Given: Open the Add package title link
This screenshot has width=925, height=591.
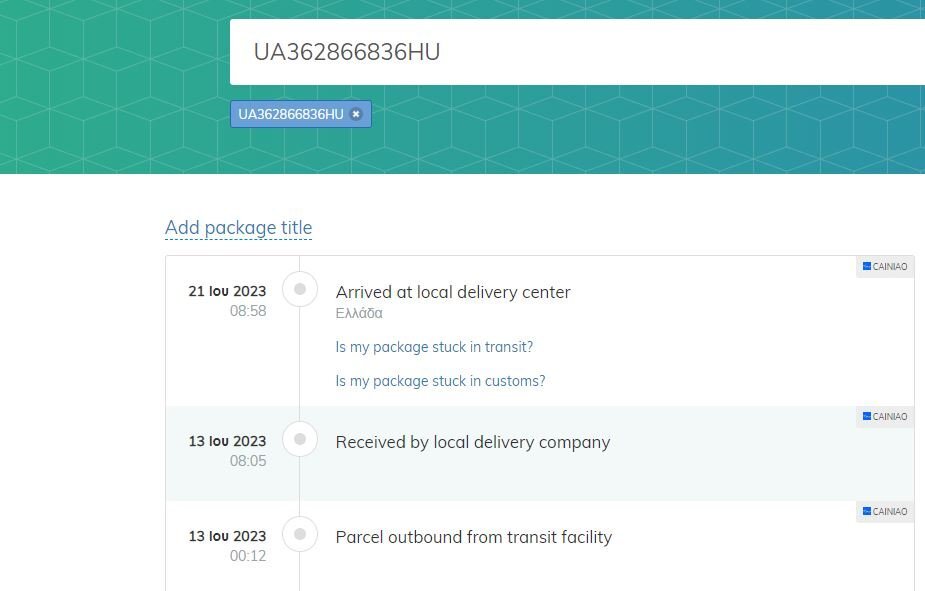Looking at the screenshot, I should coord(238,228).
